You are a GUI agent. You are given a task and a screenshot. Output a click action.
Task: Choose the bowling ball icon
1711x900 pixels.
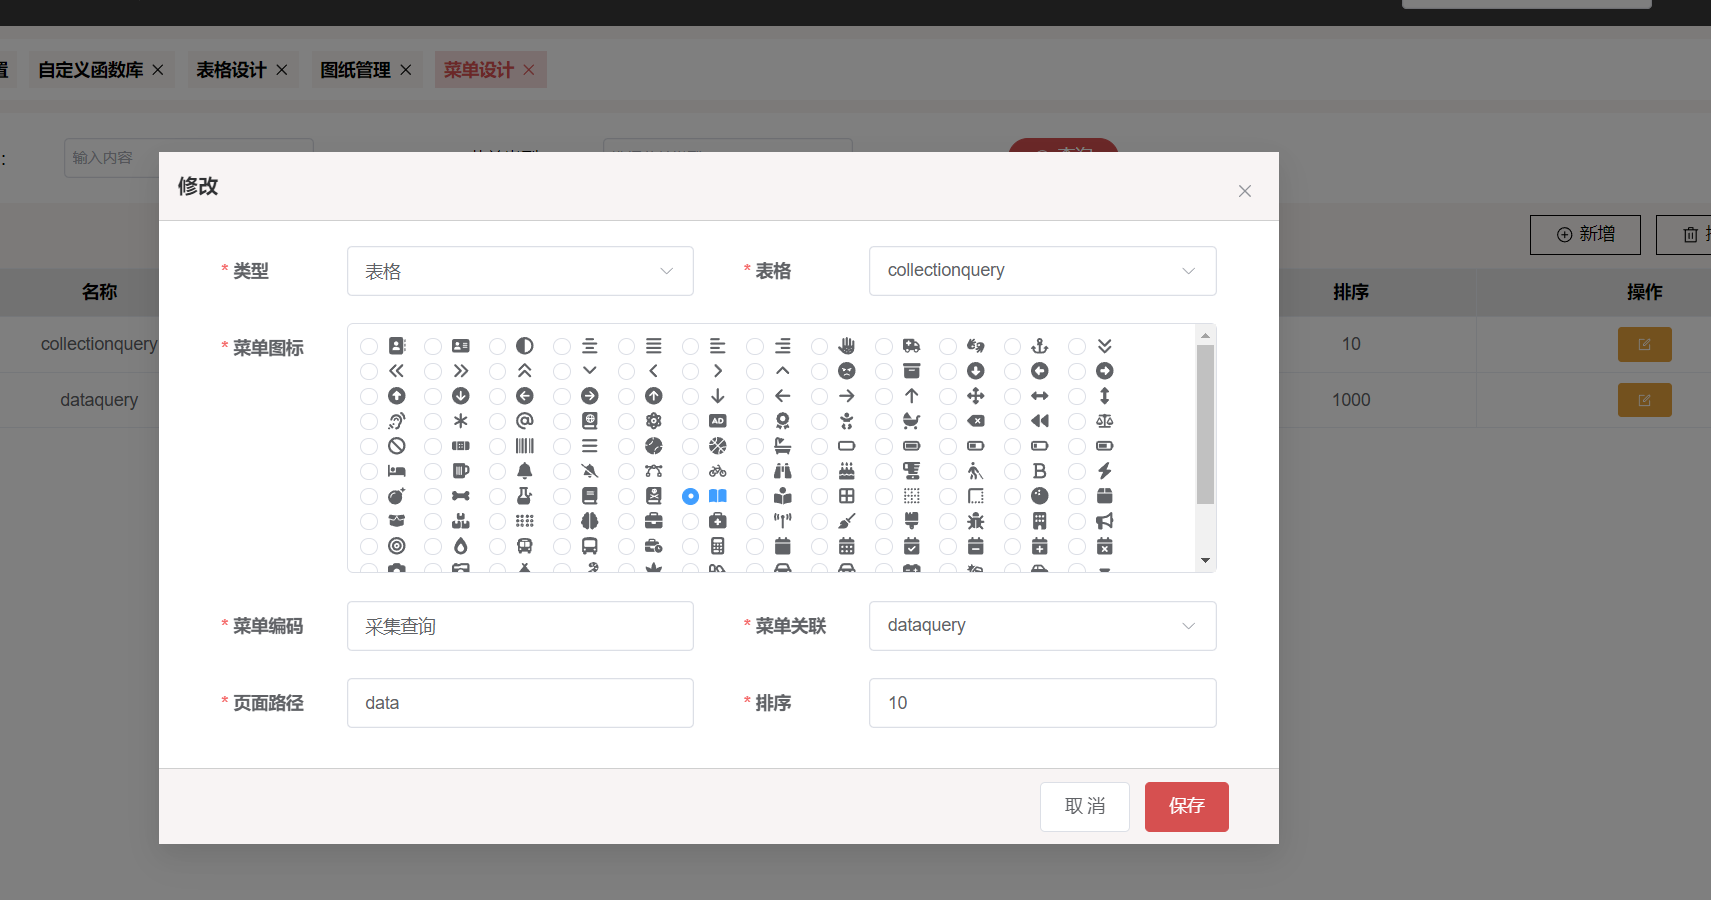(1040, 496)
